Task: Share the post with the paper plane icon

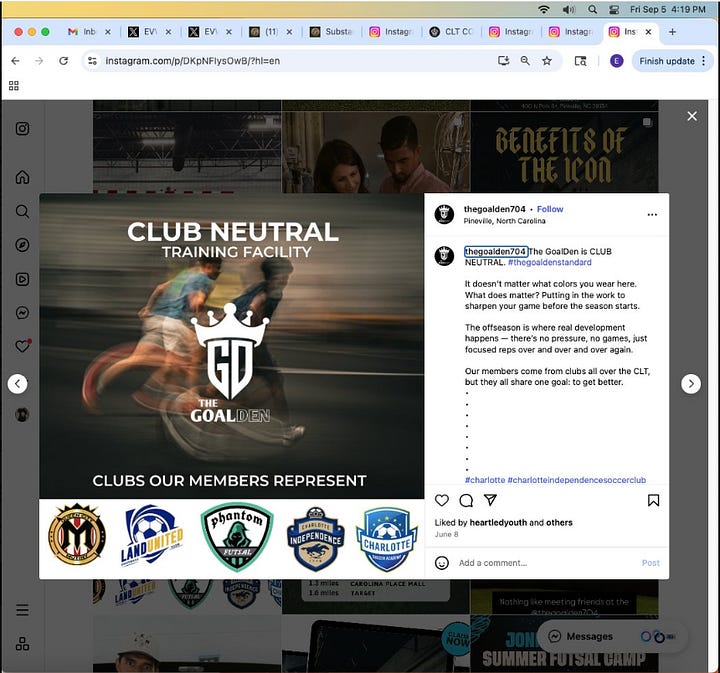Action: [490, 500]
